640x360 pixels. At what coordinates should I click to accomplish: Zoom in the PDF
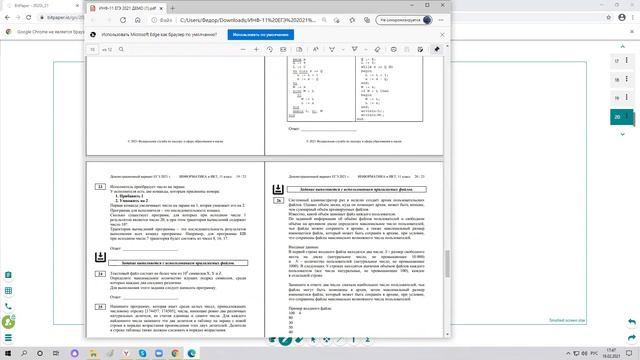(256, 49)
